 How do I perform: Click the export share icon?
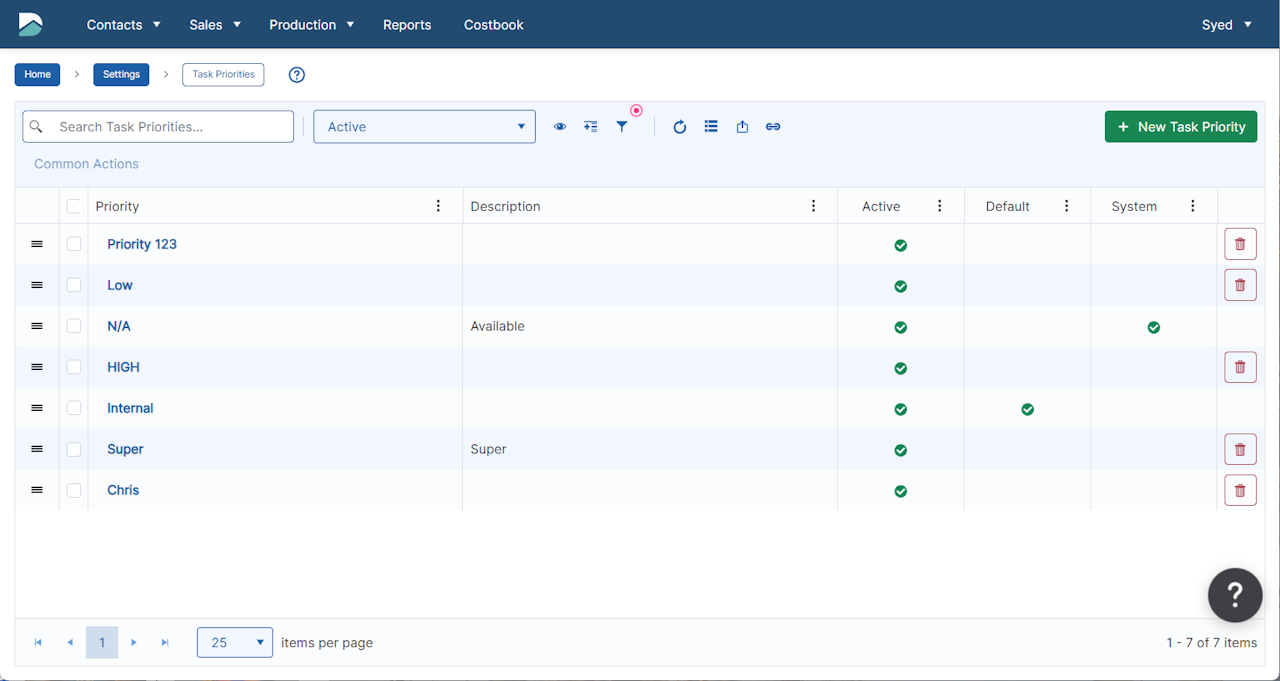click(x=742, y=127)
